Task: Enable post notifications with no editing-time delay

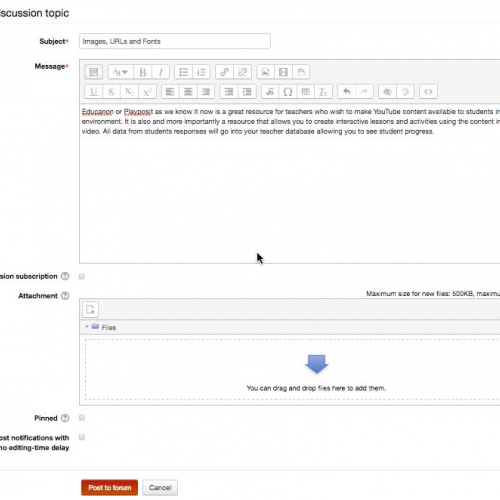Action: click(82, 437)
